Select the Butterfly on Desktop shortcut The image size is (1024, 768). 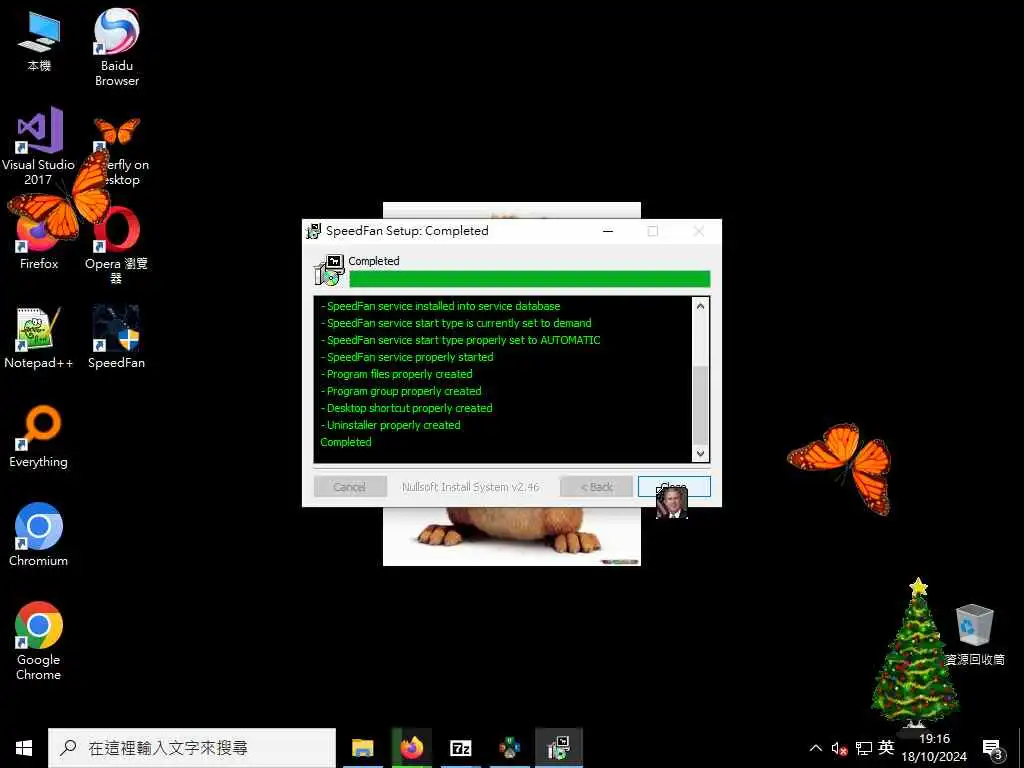coord(118,151)
